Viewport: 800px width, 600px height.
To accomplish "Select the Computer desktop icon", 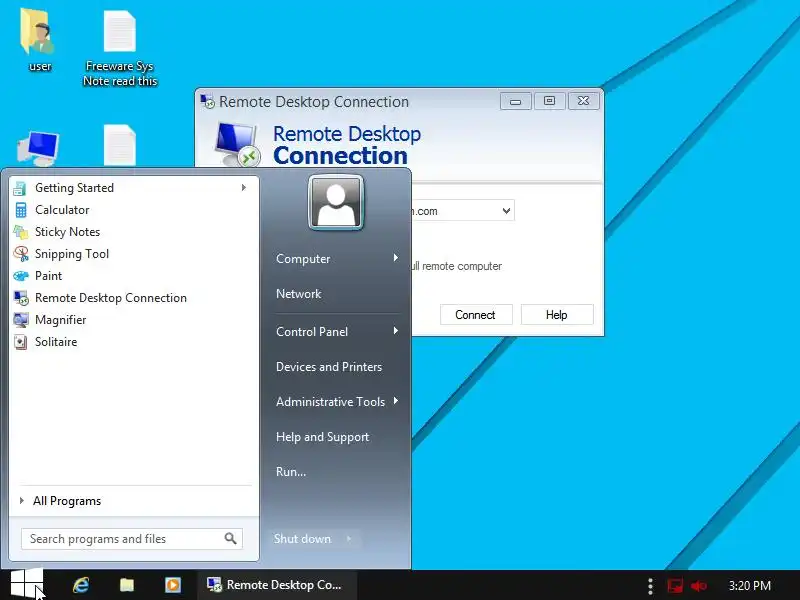I will tap(38, 148).
